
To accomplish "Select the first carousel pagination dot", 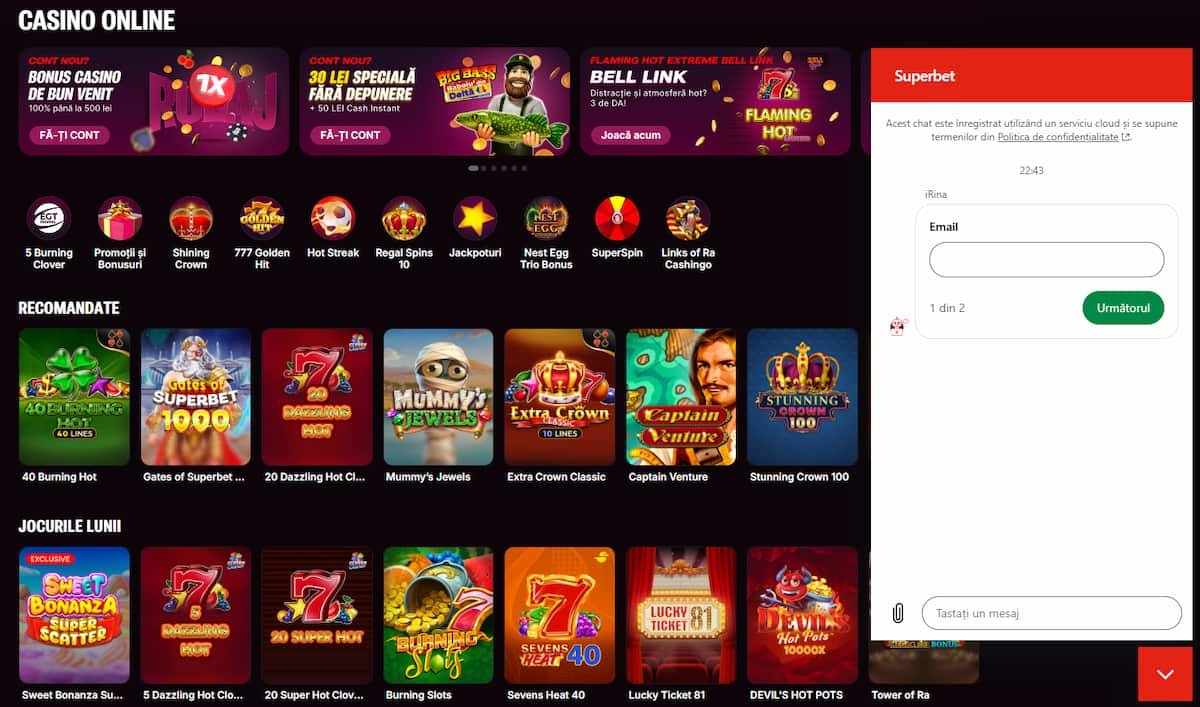I will 473,168.
